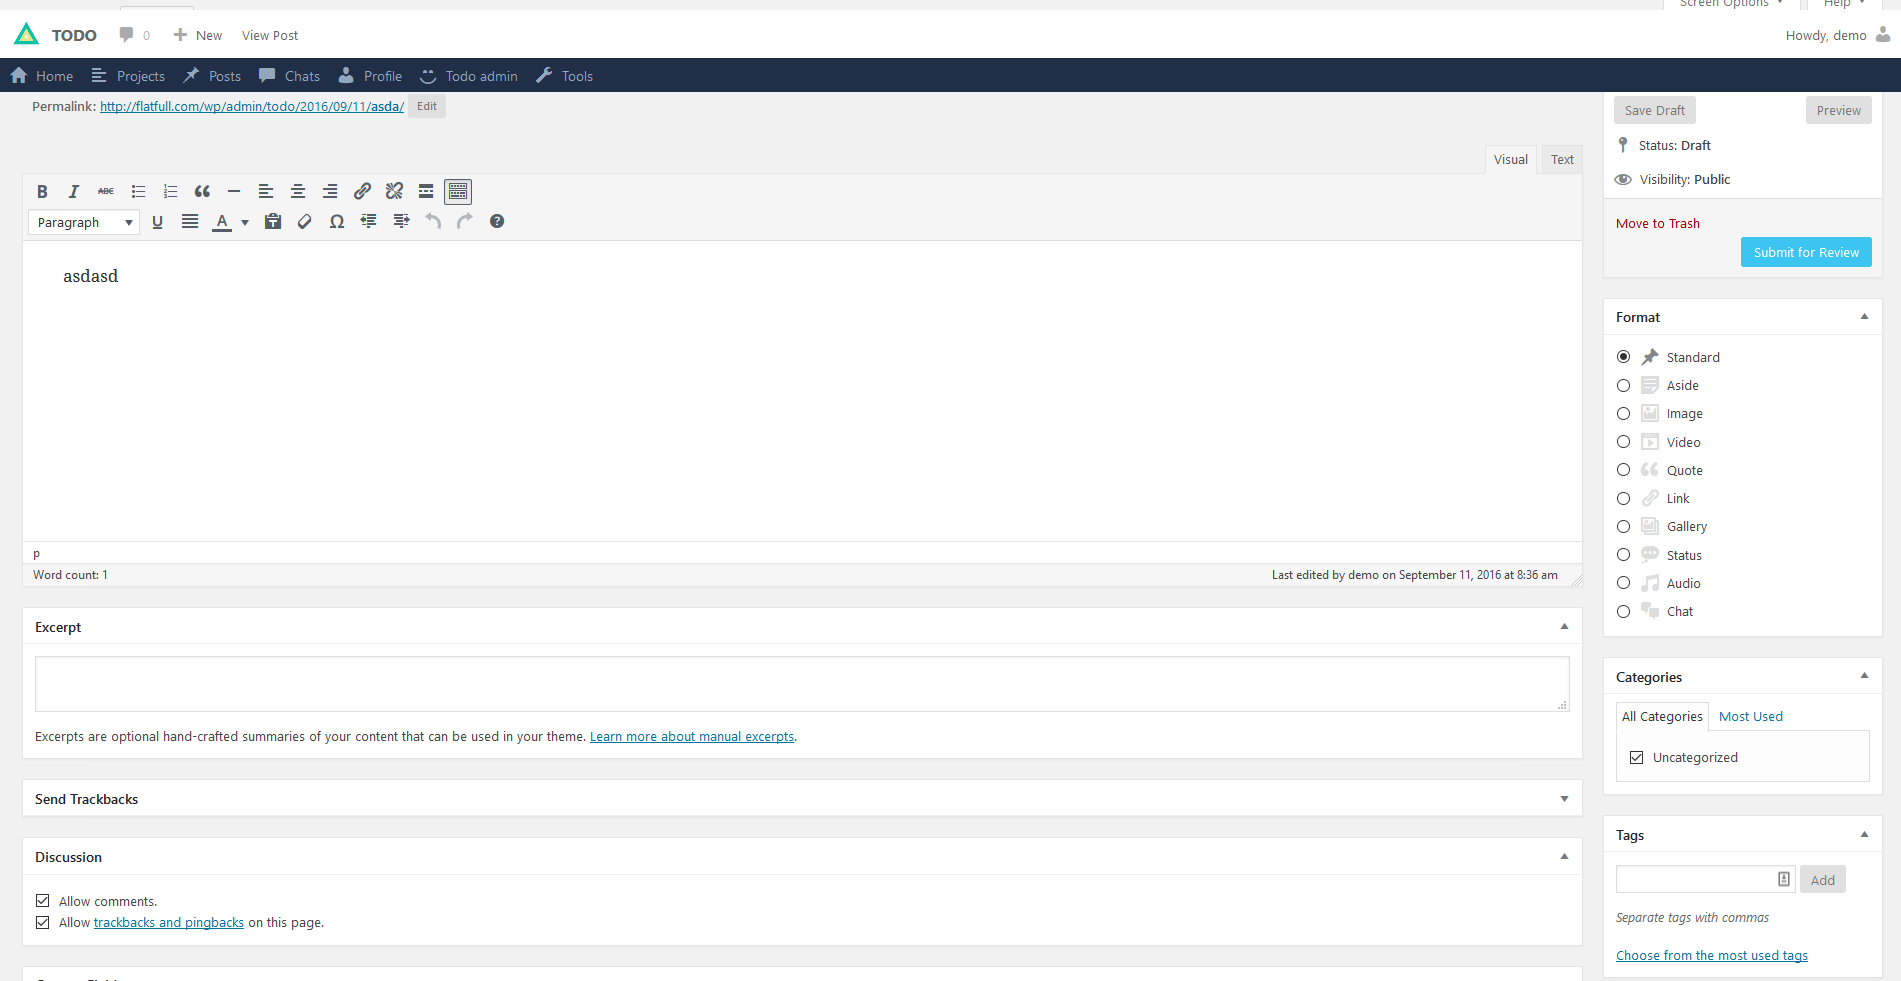
Task: Collapse the Tags panel
Action: pyautogui.click(x=1864, y=835)
